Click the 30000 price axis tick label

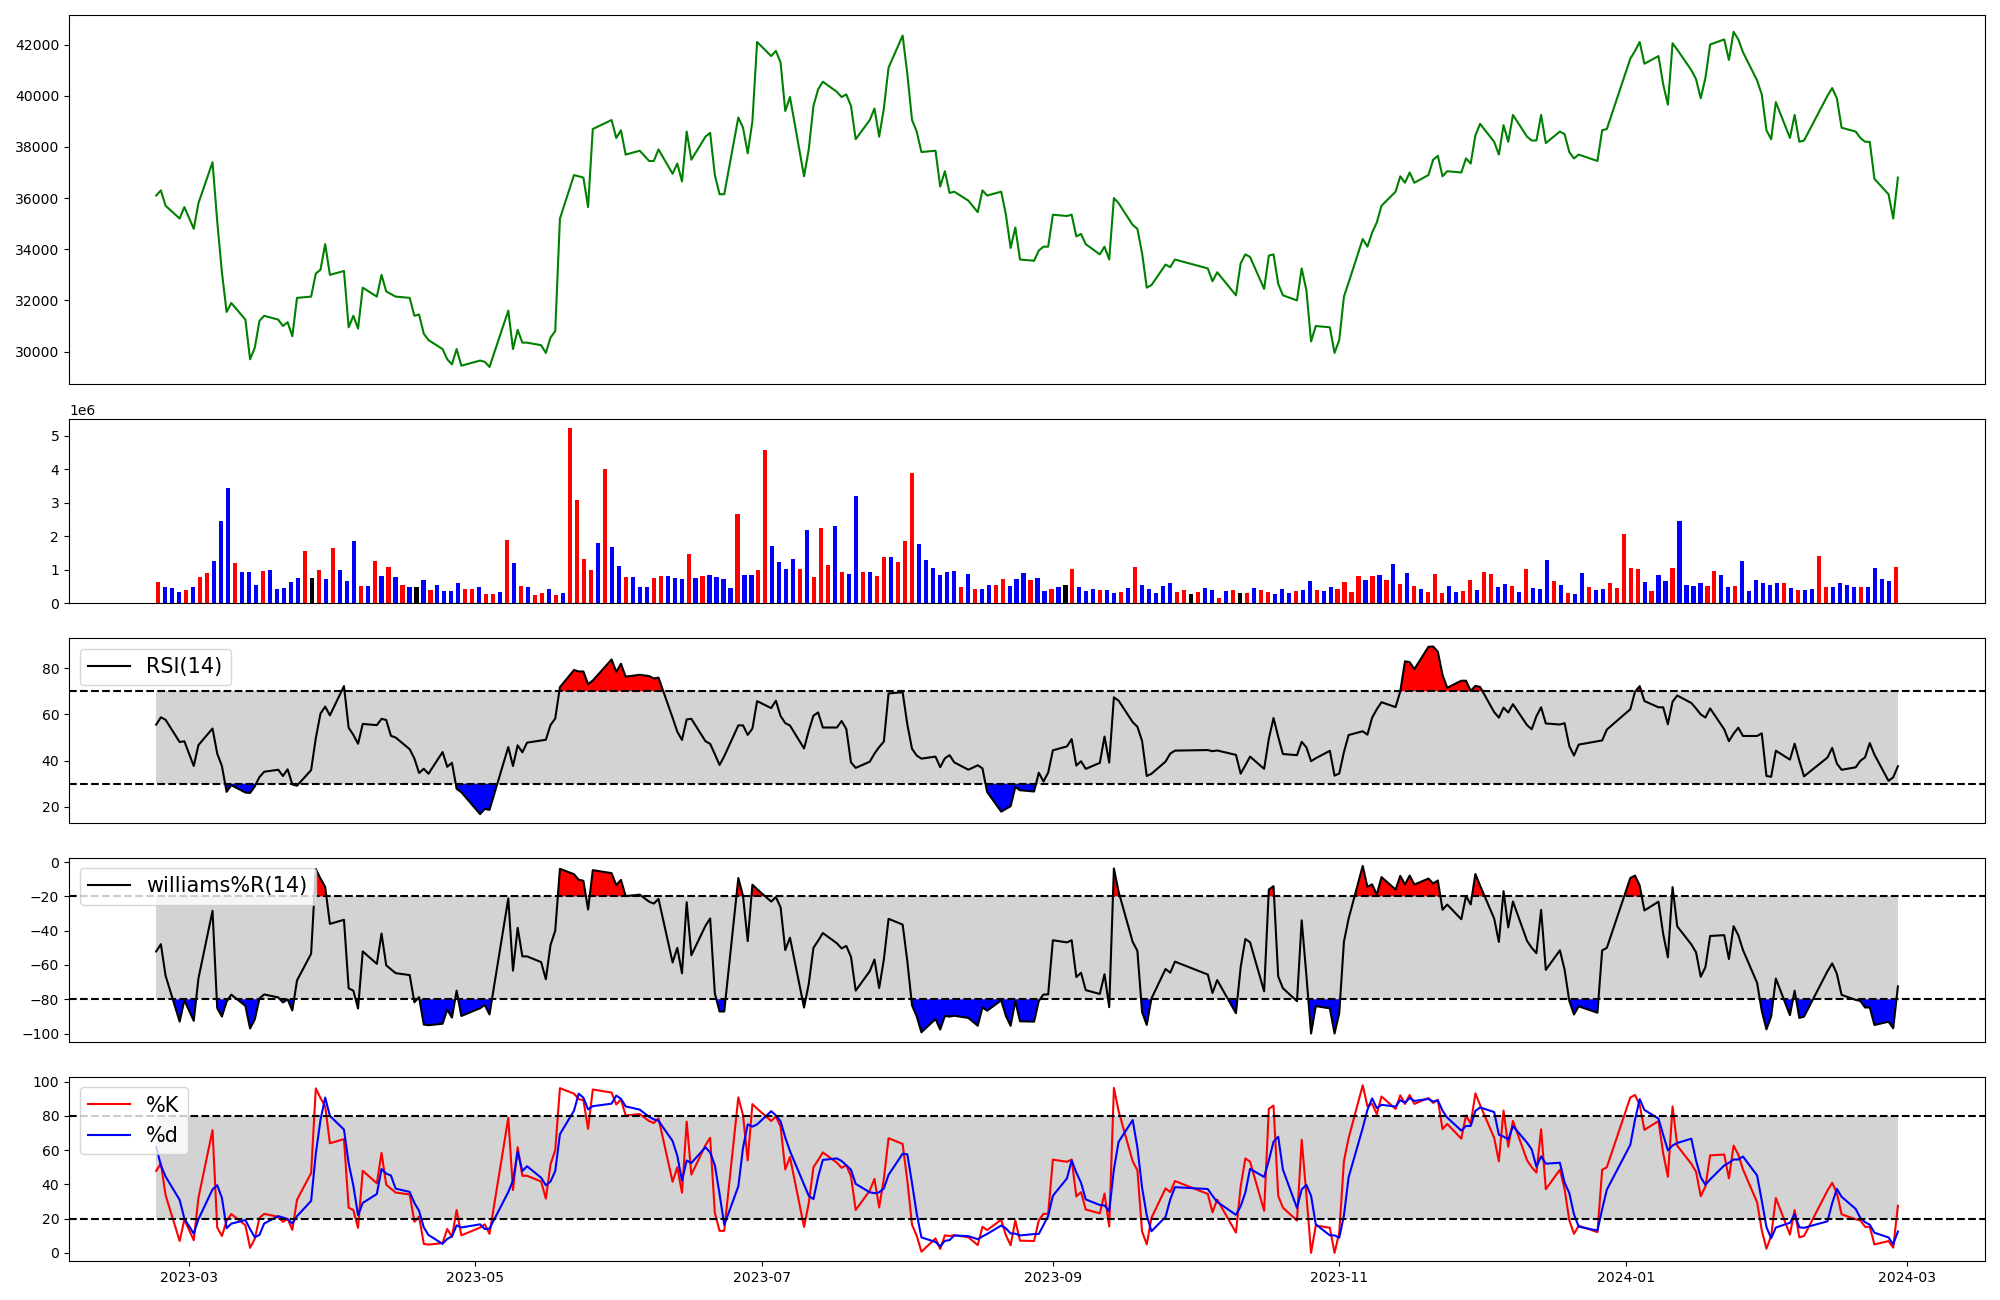(x=37, y=352)
